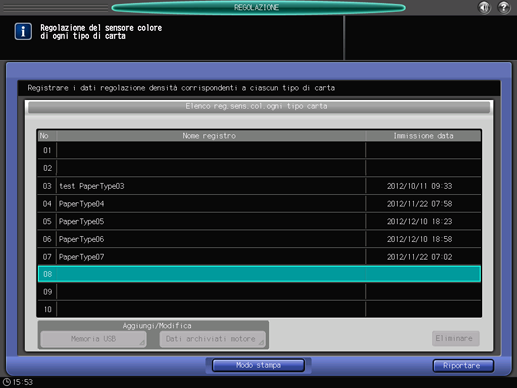Click the speaker sound icon at top right
Screen dimensions: 517x388
(484, 7)
